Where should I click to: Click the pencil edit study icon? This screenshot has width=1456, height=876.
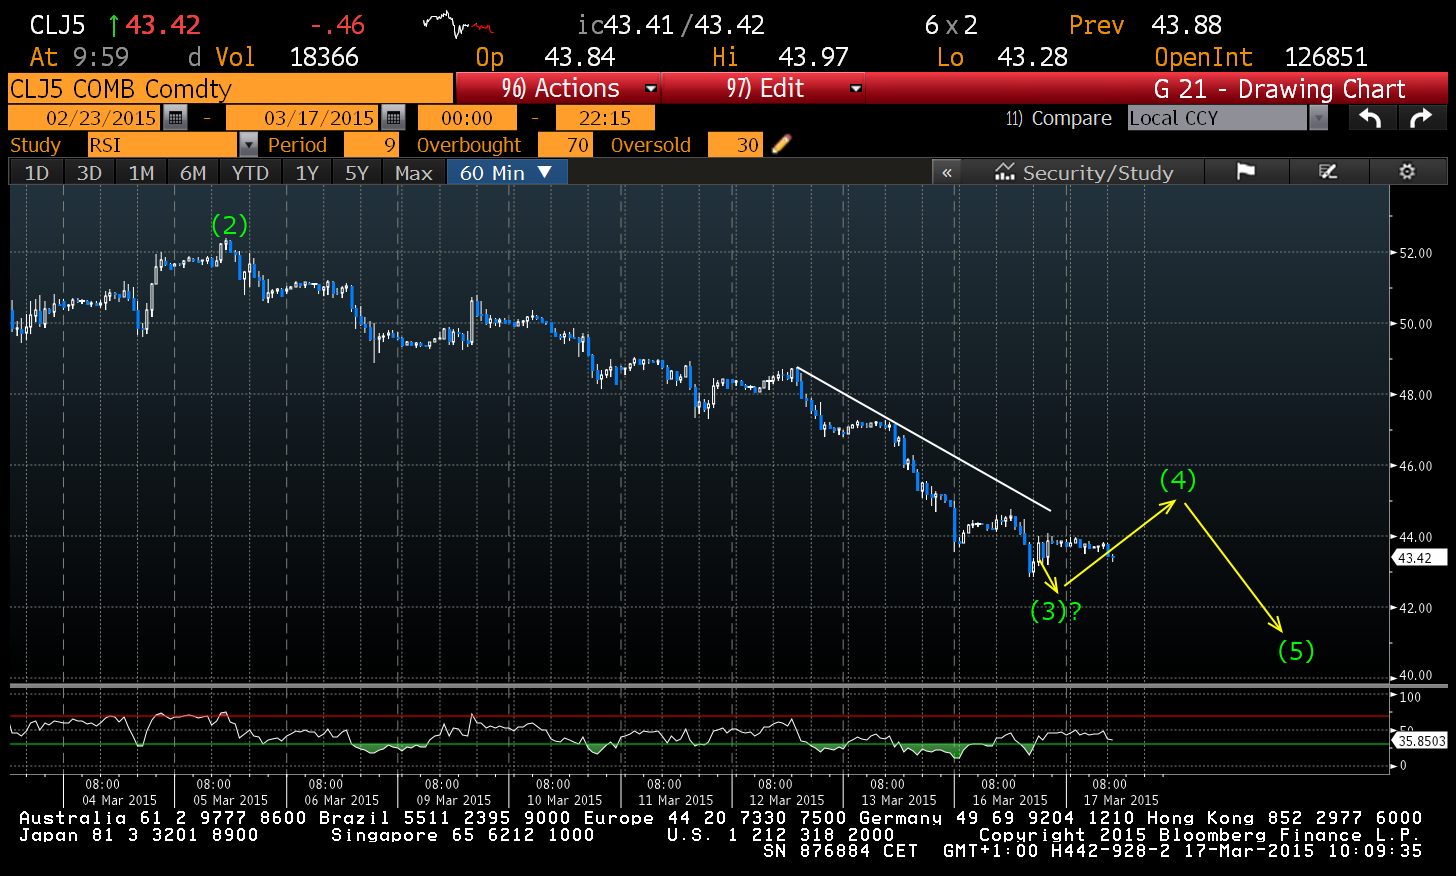(782, 145)
